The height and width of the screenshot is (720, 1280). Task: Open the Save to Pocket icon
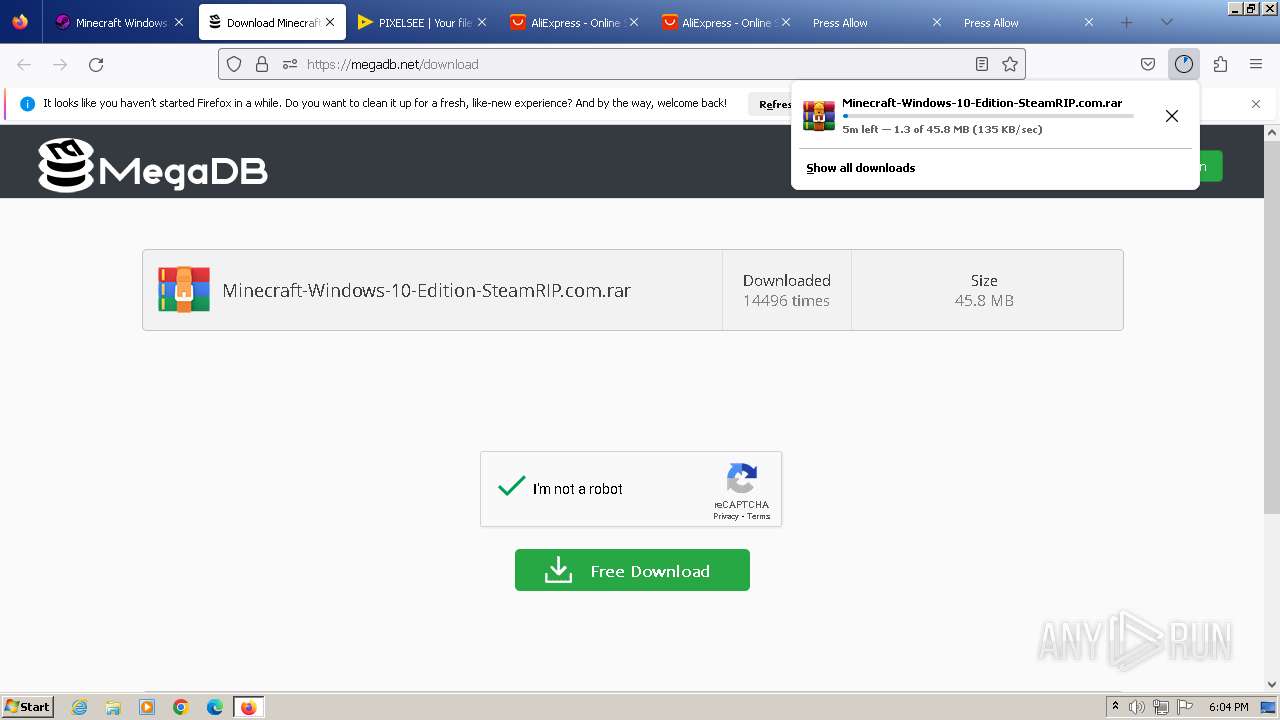tap(1148, 64)
